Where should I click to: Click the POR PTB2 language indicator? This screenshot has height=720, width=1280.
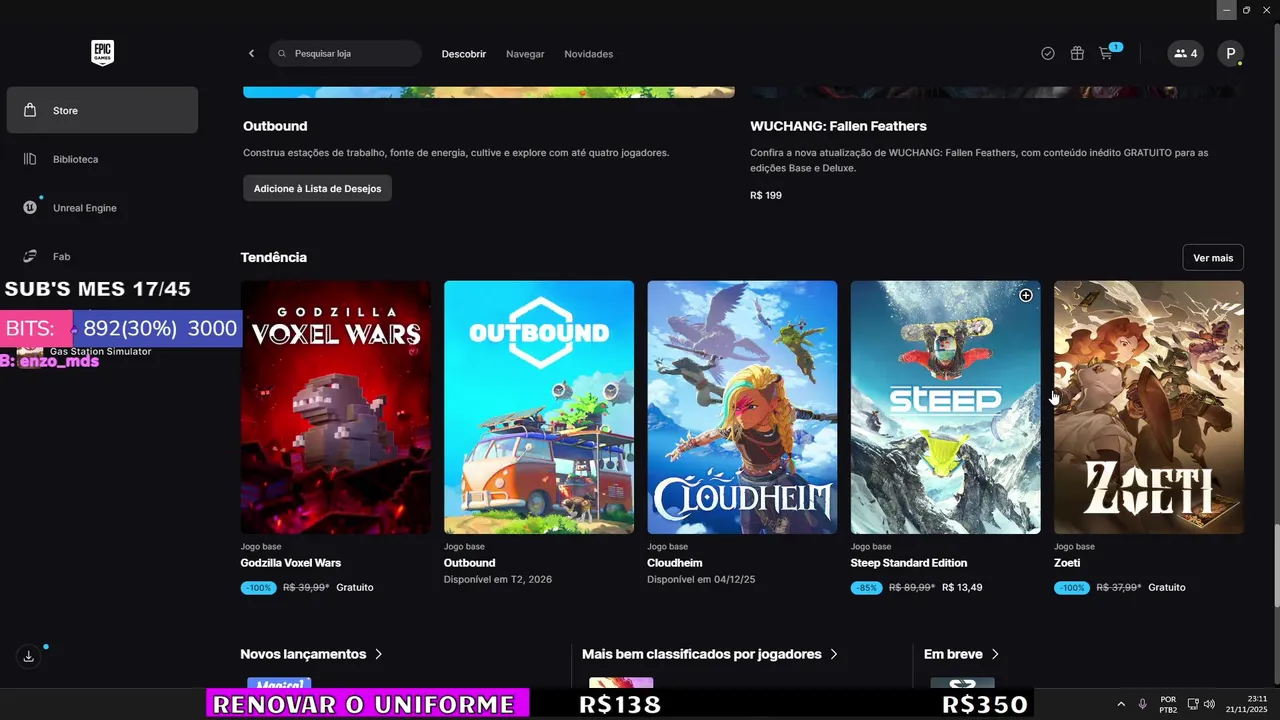[x=1168, y=704]
